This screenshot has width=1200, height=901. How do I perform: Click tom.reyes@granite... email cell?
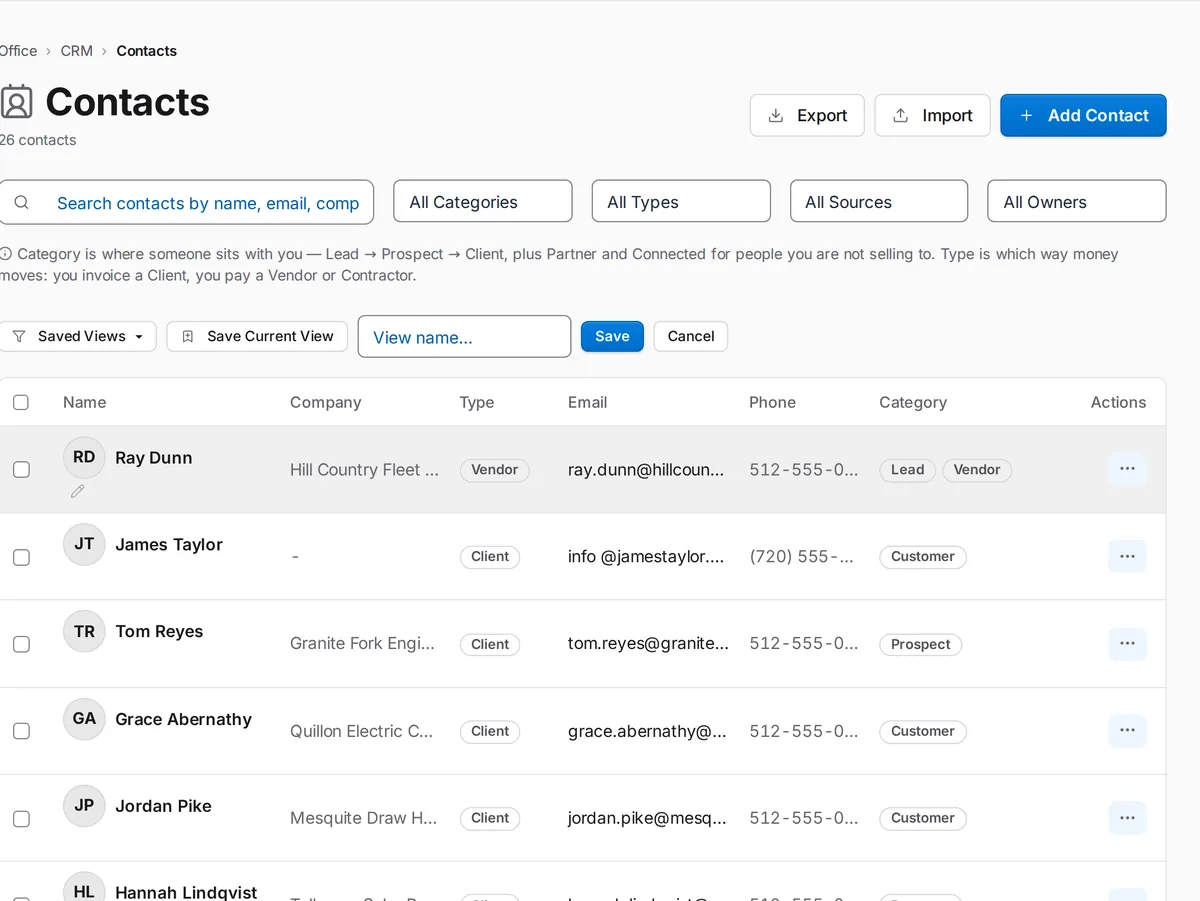coord(649,643)
